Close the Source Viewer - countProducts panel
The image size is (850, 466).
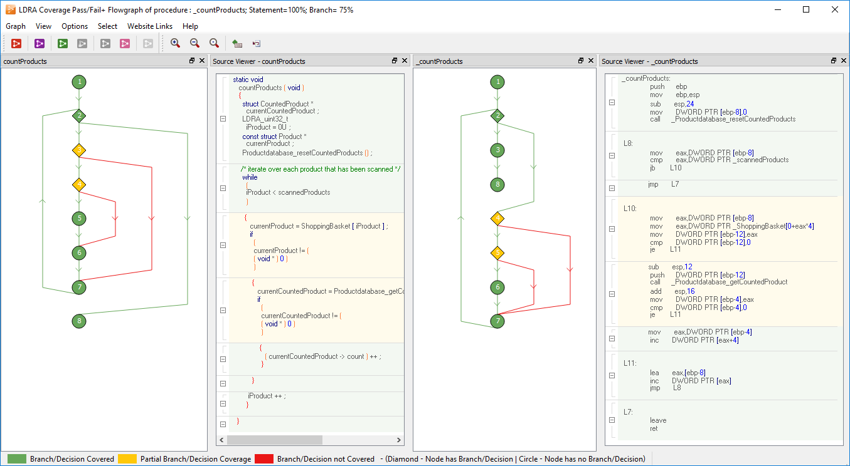click(x=404, y=61)
